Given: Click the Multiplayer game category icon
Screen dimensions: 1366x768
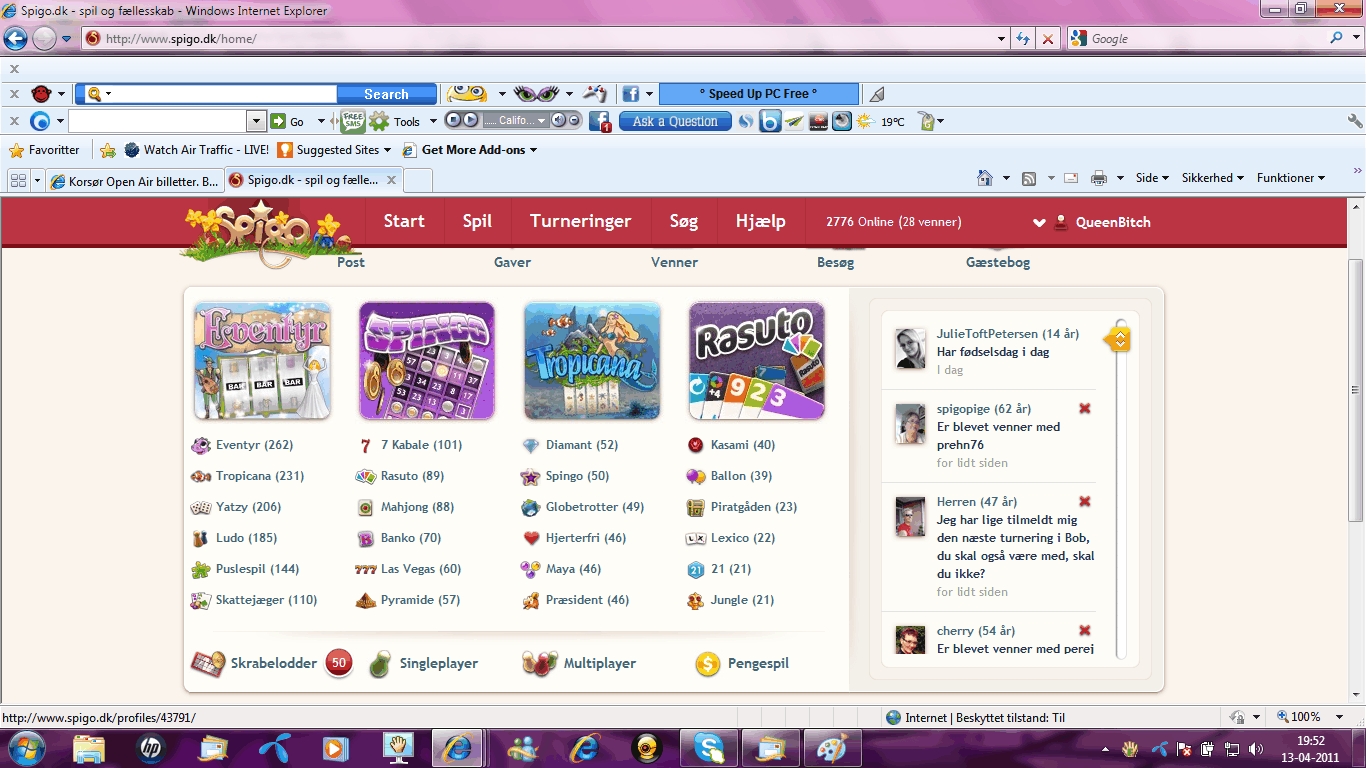Looking at the screenshot, I should pyautogui.click(x=540, y=664).
